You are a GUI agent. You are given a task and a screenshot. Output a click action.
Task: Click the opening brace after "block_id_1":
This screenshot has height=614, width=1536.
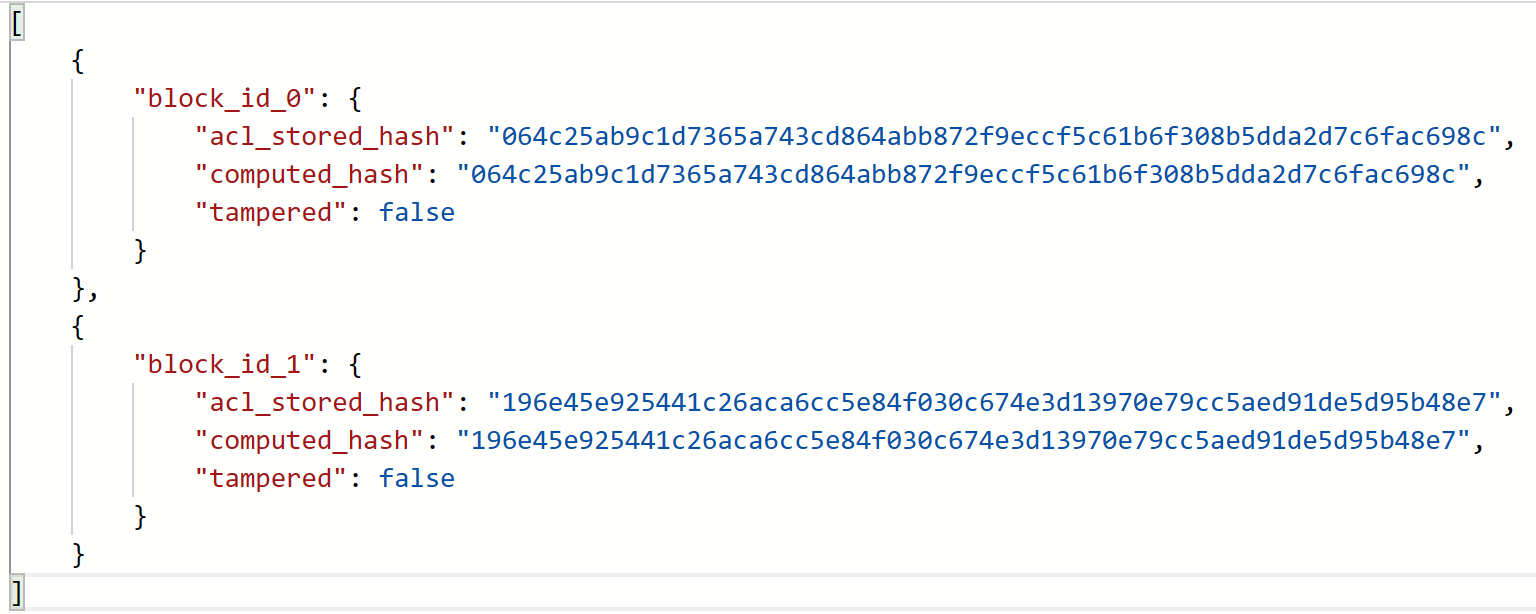point(355,364)
